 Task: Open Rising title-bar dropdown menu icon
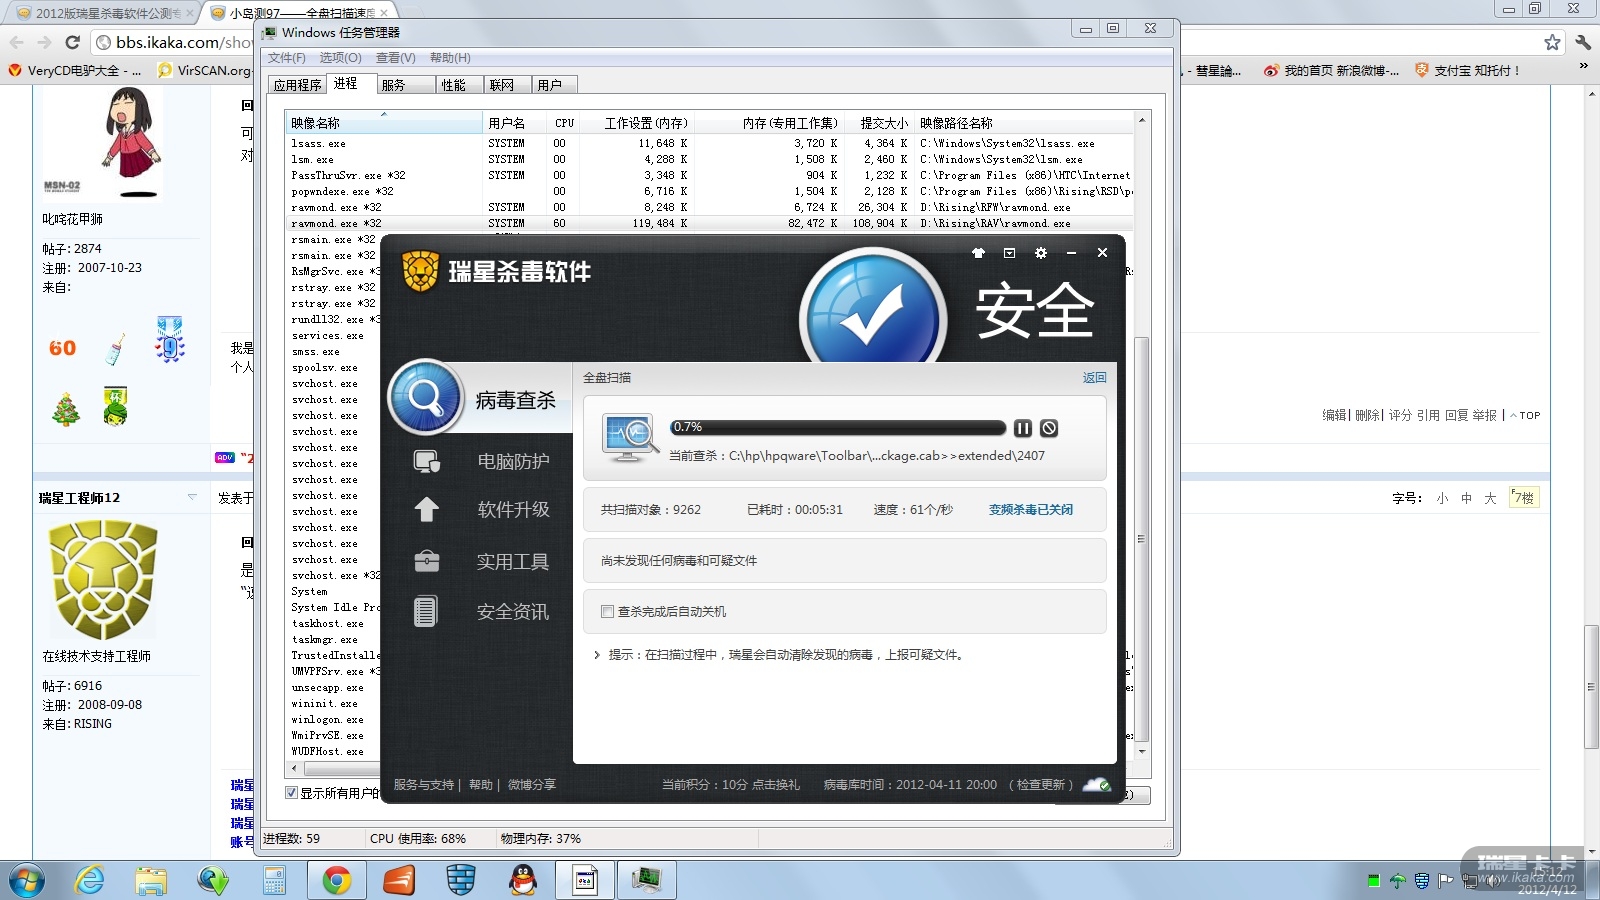click(x=1009, y=253)
